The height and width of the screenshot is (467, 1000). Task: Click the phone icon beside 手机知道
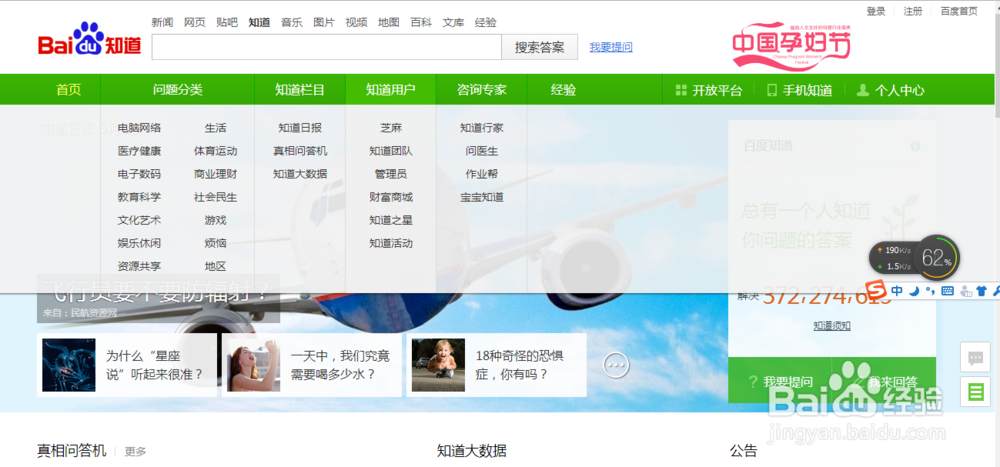[x=772, y=90]
